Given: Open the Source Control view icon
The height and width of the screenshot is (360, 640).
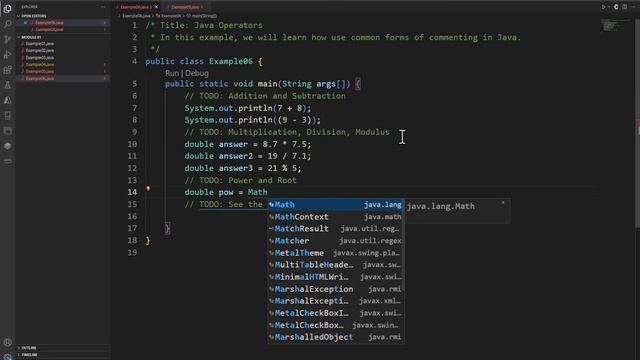Looking at the screenshot, I should (7, 39).
